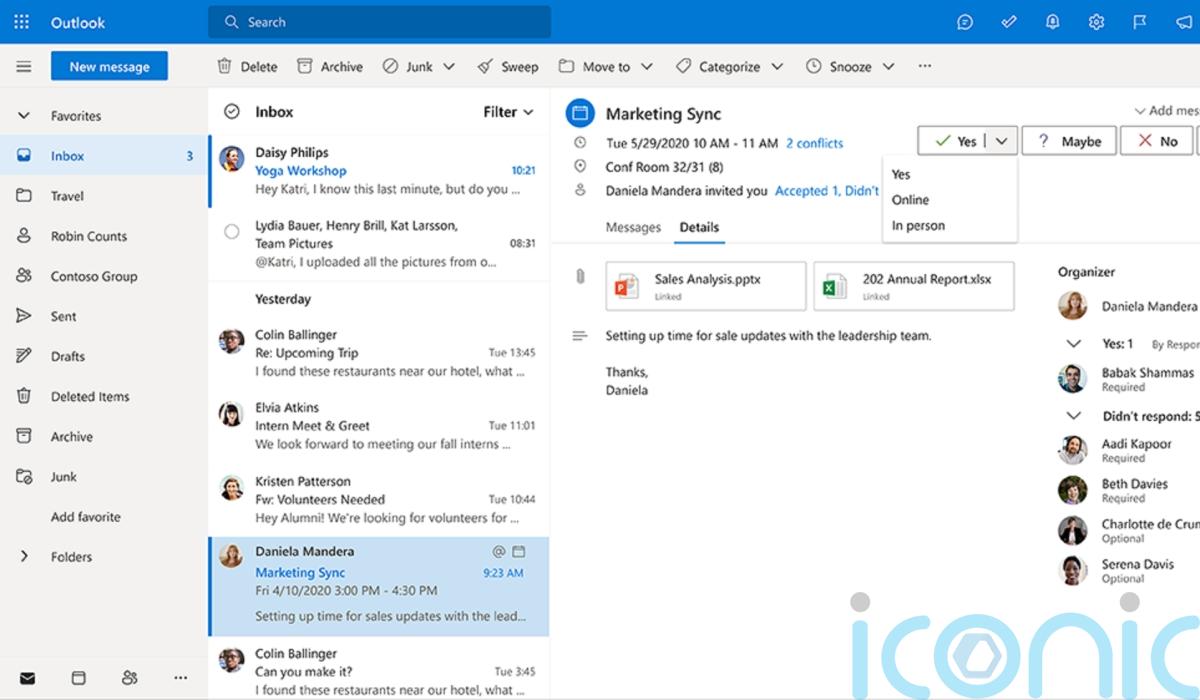Viewport: 1200px width, 700px height.
Task: Open more apps ellipsis in bottom bar
Action: 181,678
